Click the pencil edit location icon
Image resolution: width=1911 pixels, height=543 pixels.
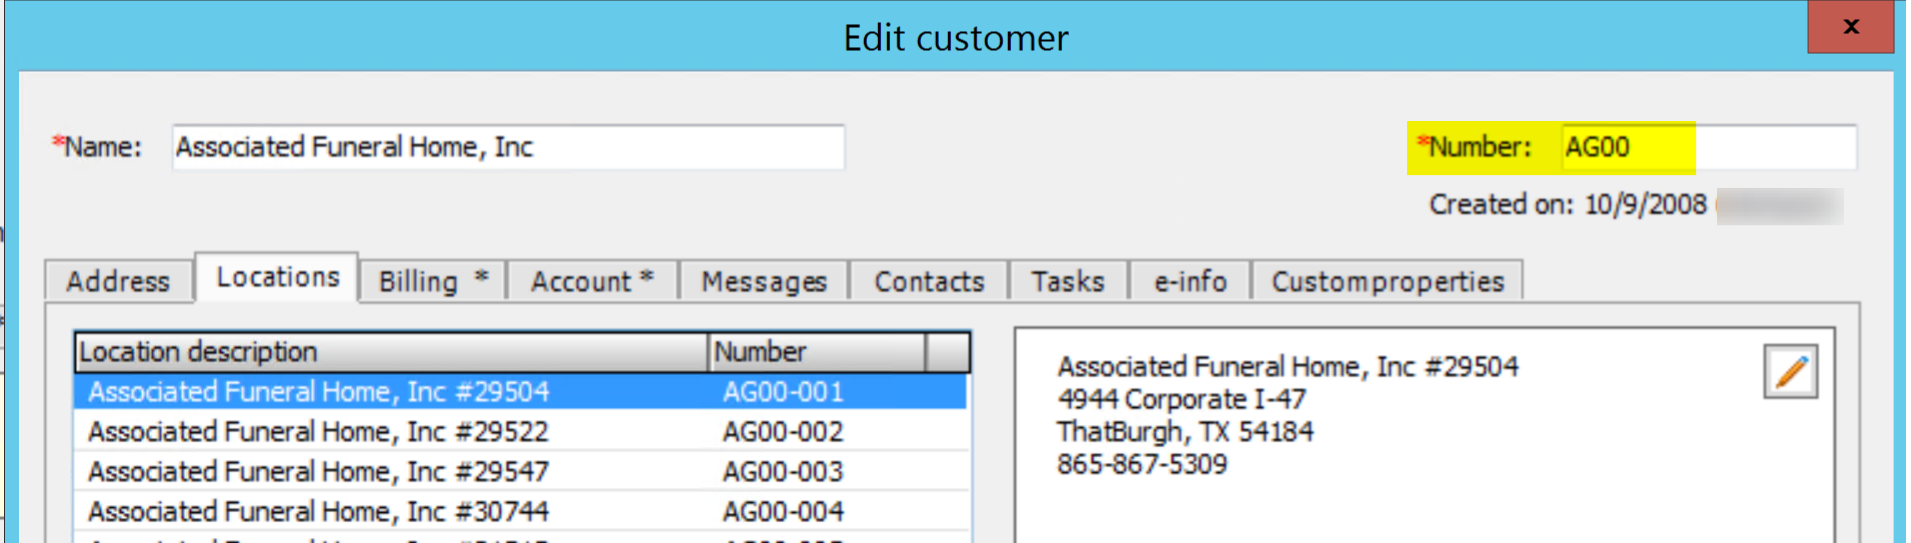pos(1790,372)
